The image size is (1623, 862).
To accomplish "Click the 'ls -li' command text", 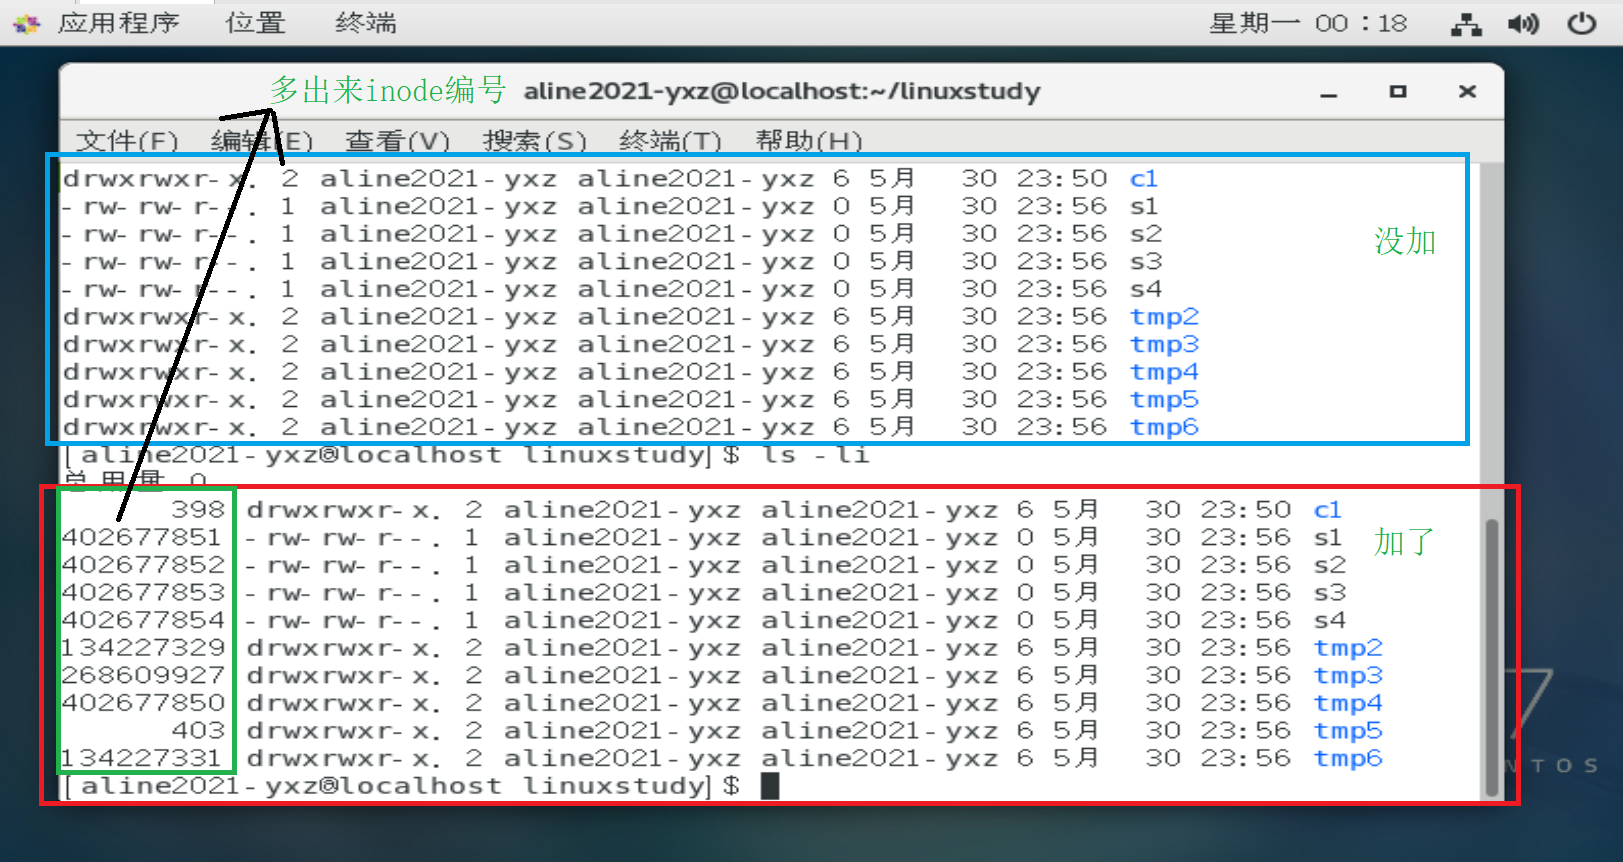I will (815, 455).
